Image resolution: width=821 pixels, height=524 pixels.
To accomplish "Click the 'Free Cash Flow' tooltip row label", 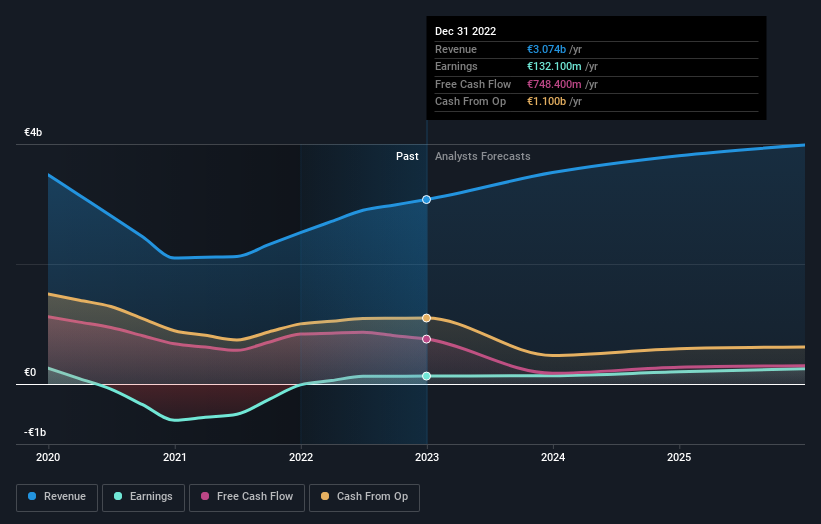I will tap(473, 84).
